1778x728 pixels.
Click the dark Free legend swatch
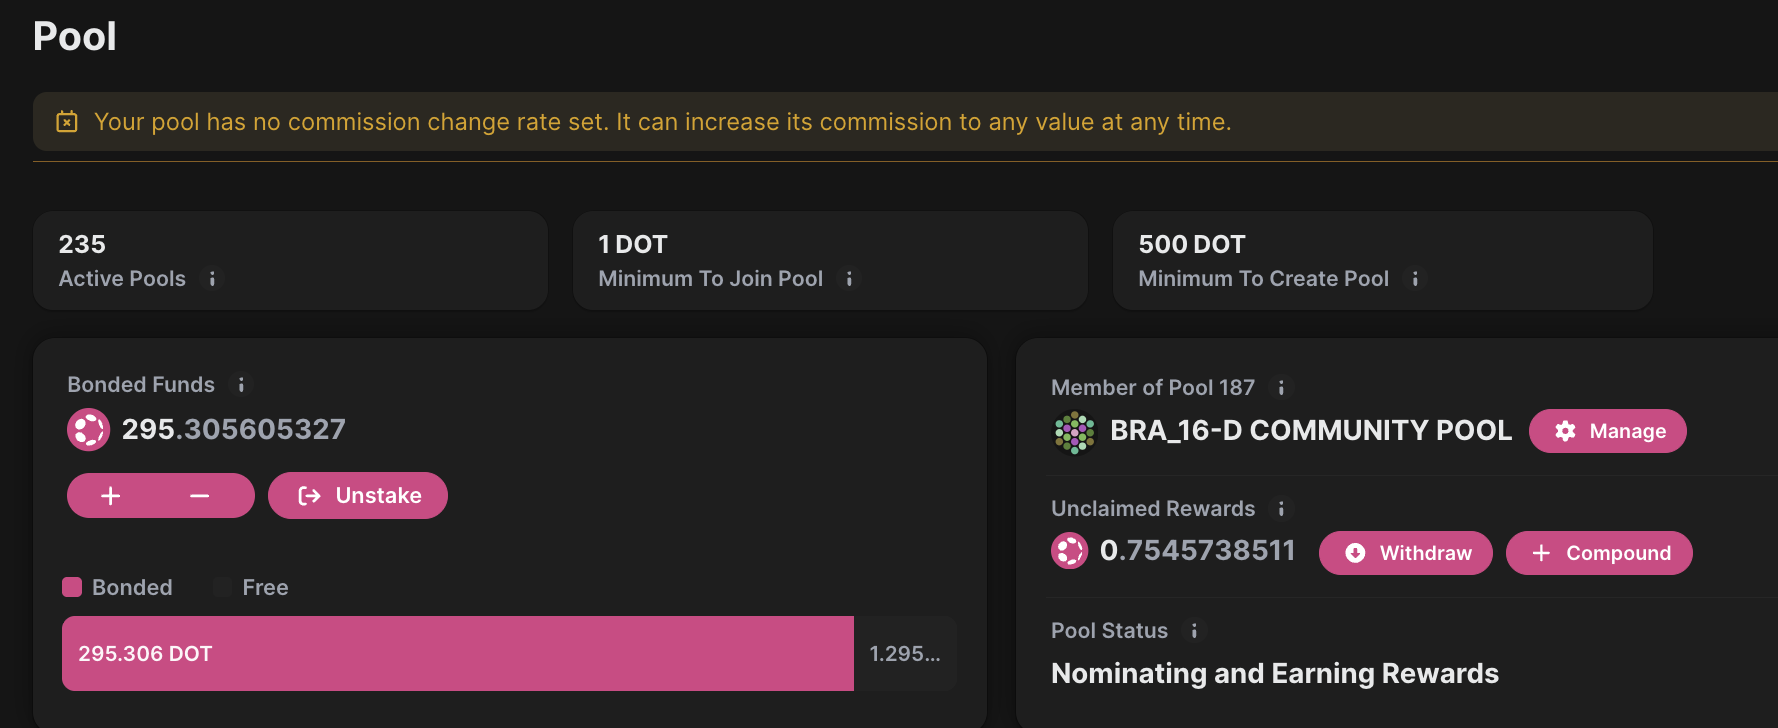[x=222, y=587]
